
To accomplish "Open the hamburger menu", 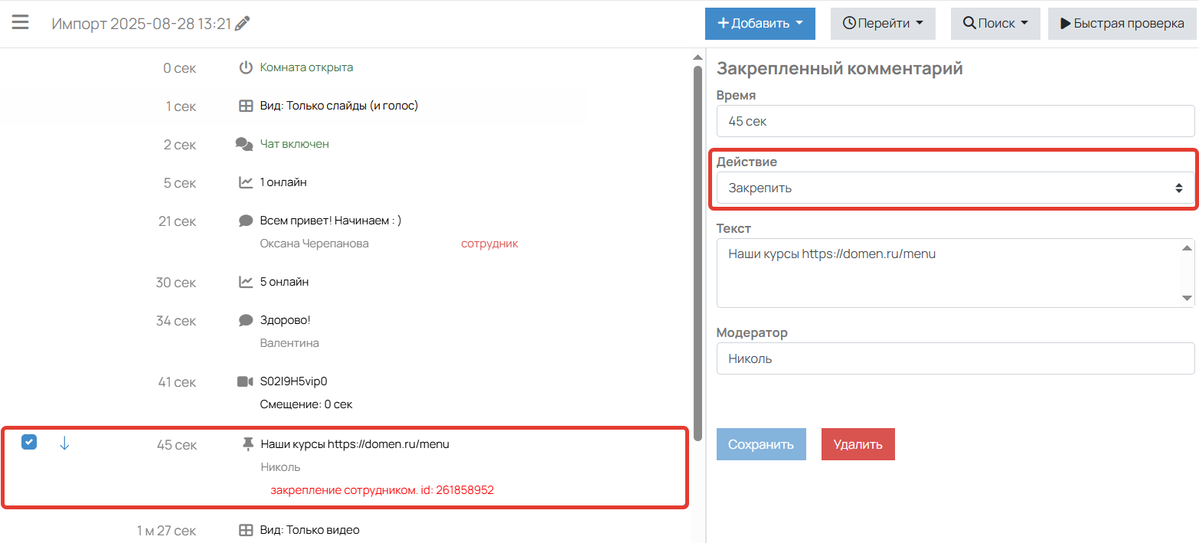I will pos(20,22).
